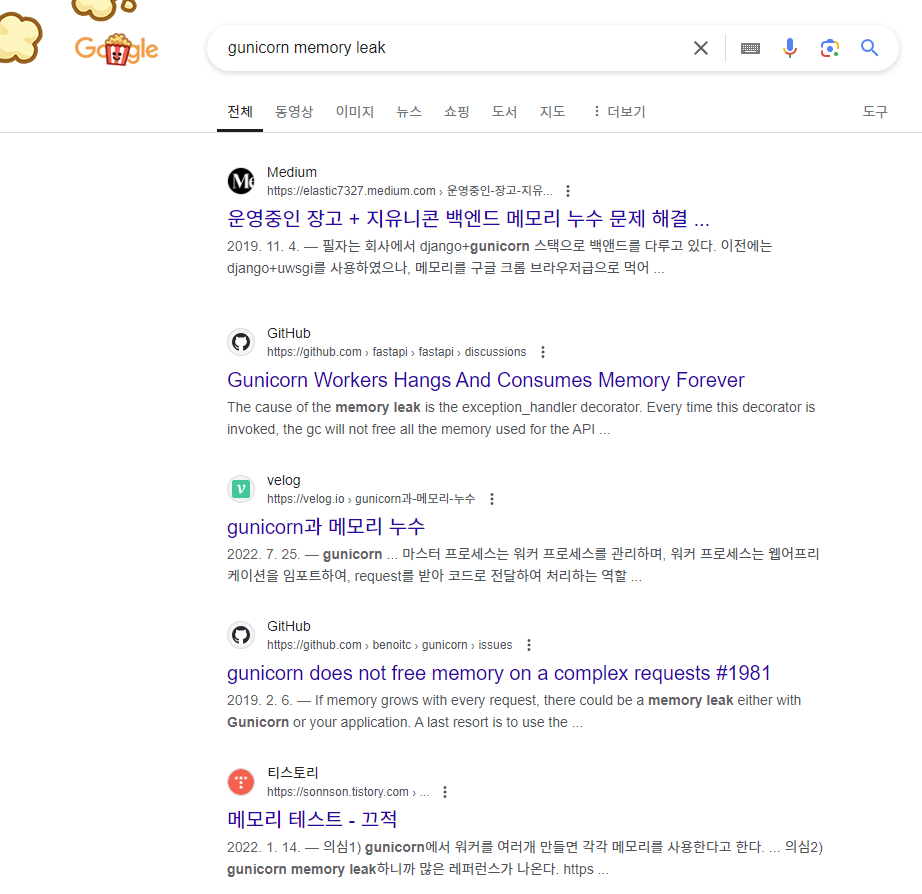Click snippet text starting '2019. 11. 4.'
Viewport: 922px width, 894px height.
point(499,257)
